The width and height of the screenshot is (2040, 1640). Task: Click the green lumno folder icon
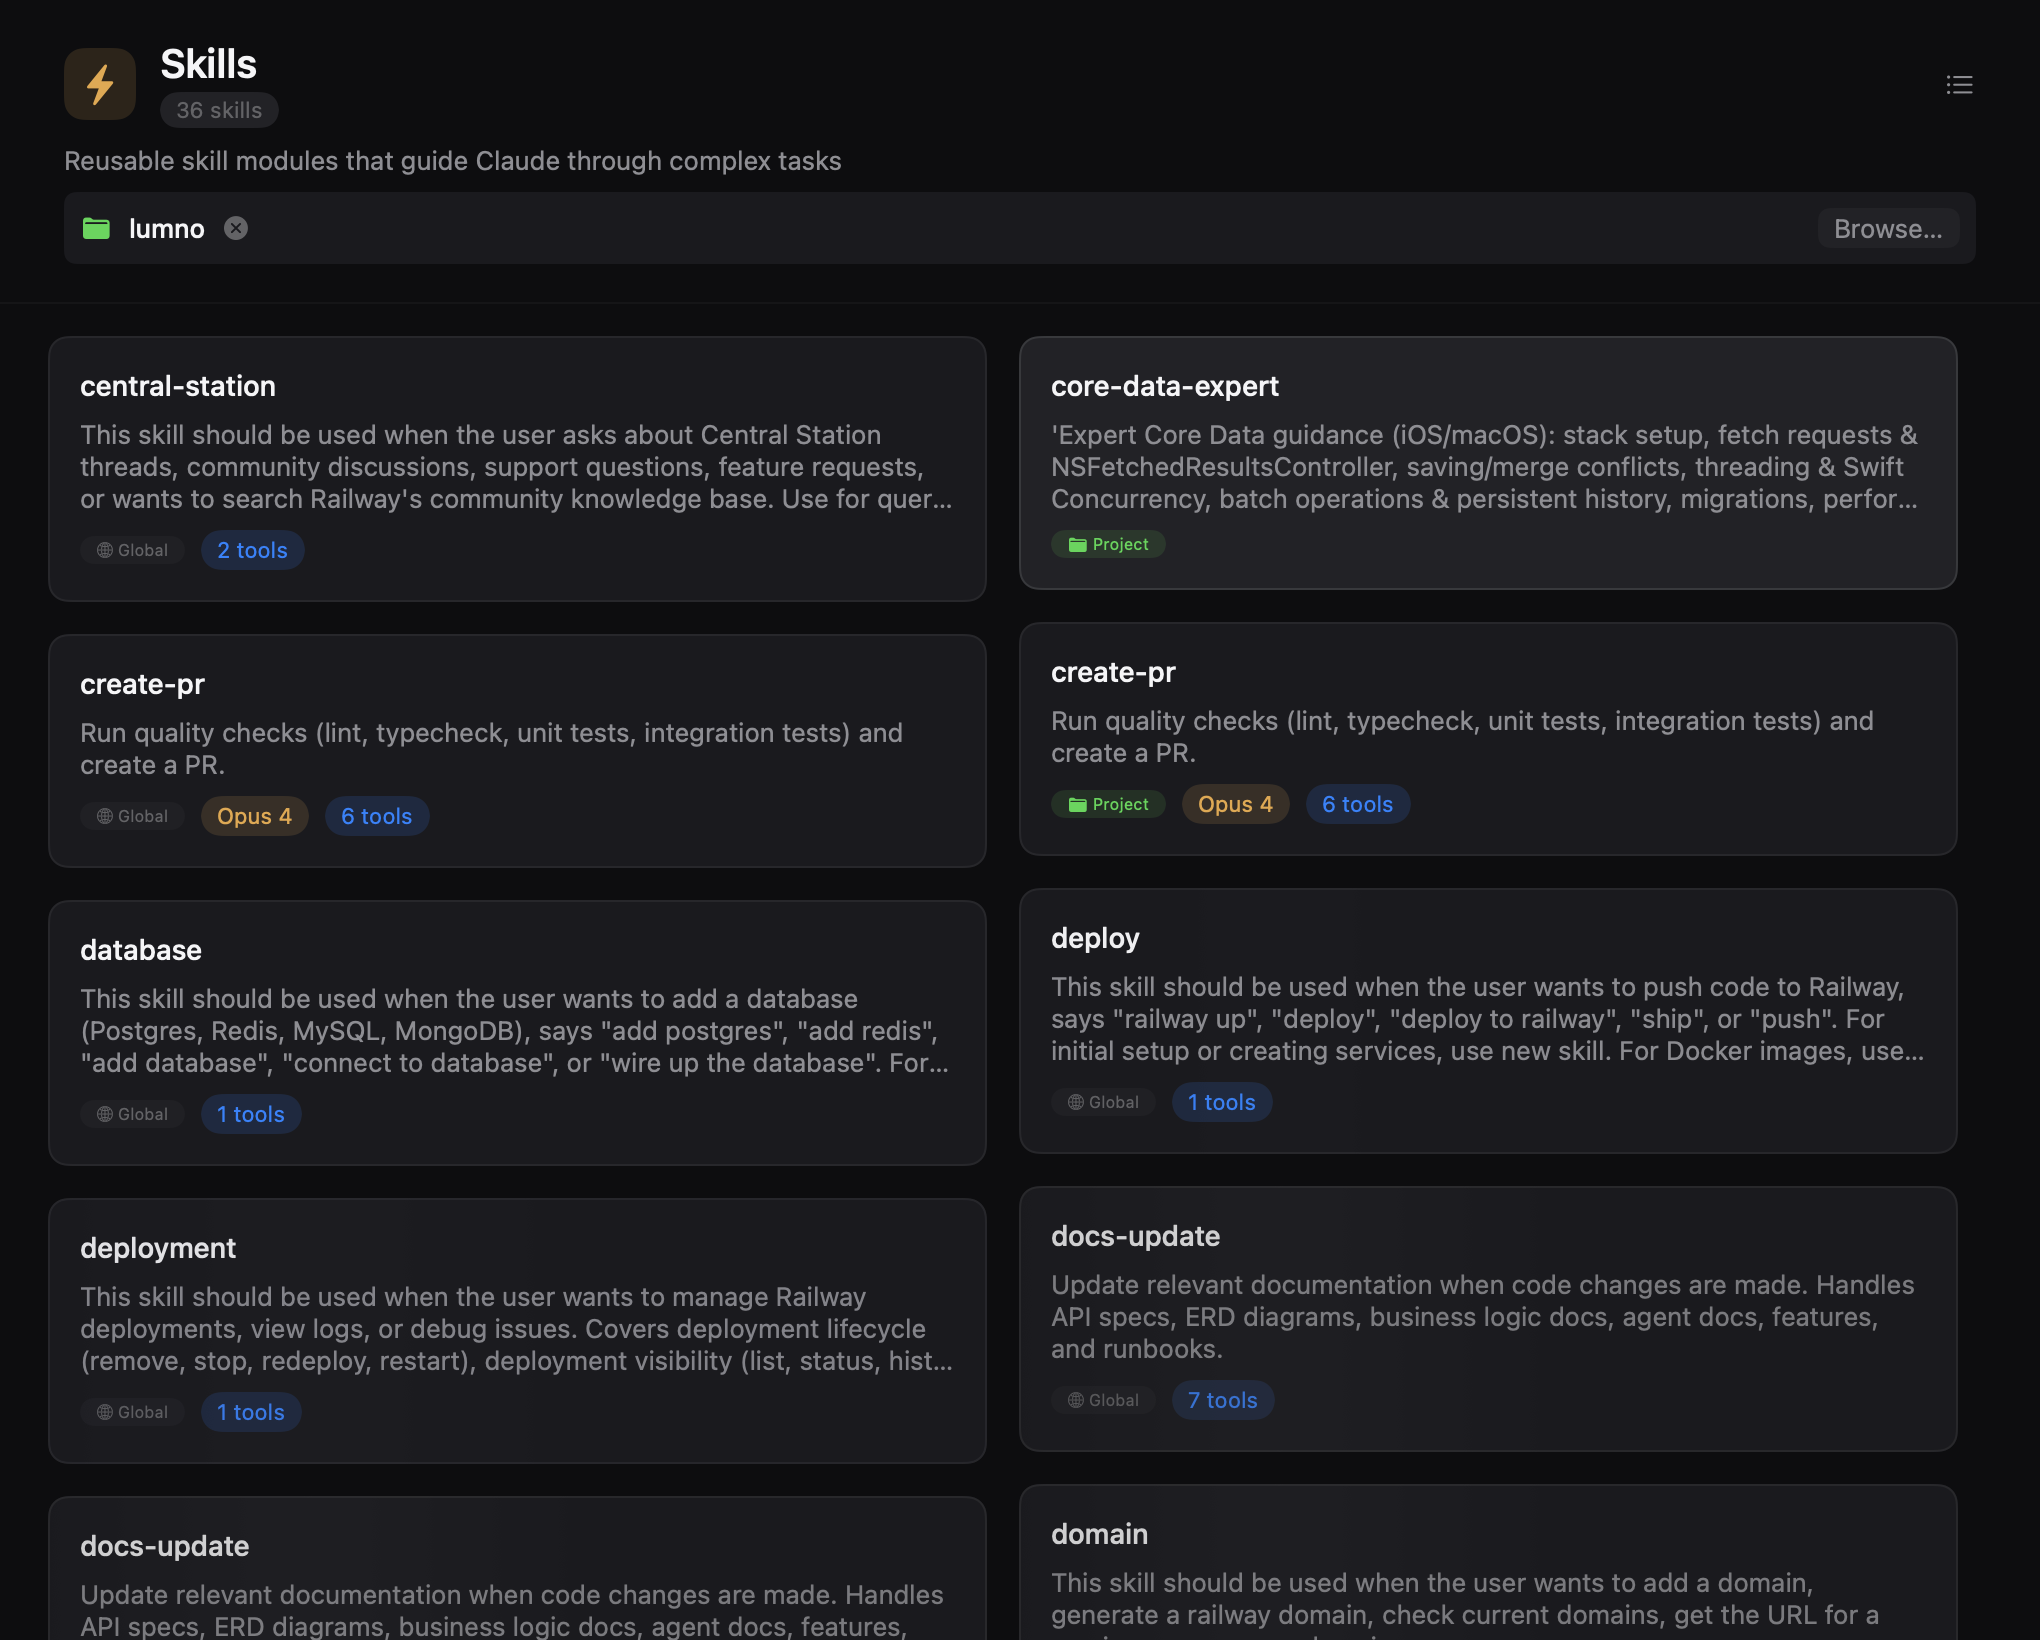point(96,229)
